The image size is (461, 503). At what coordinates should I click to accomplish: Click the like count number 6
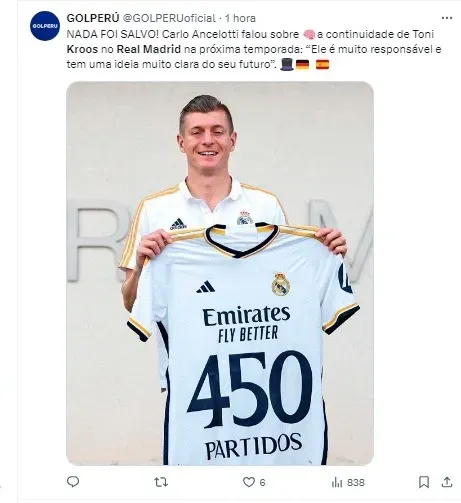coord(262,482)
